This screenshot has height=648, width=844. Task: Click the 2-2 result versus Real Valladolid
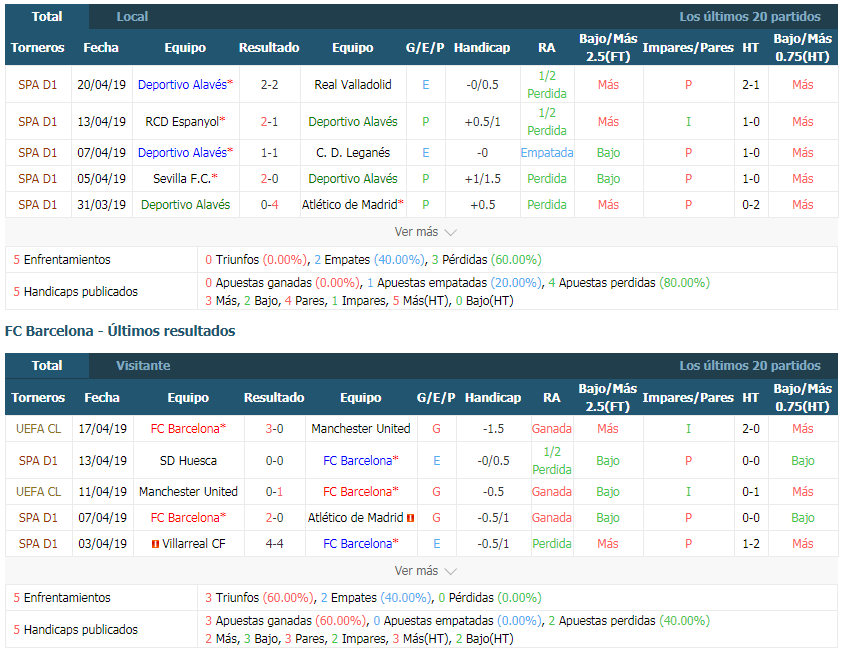[269, 84]
